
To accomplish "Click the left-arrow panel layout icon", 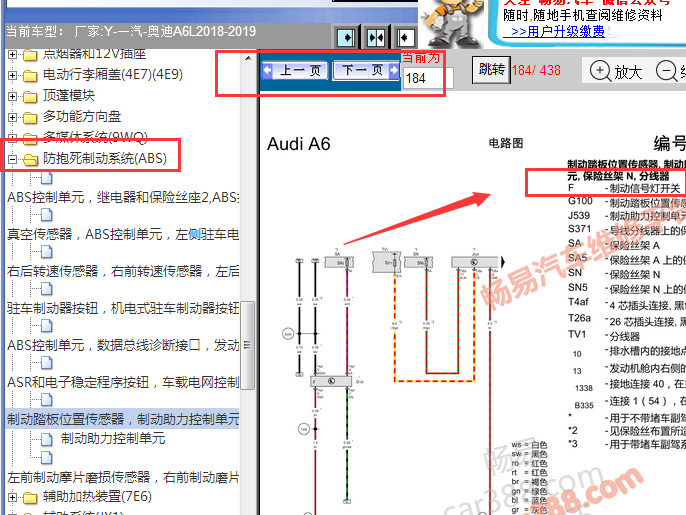I will point(405,38).
